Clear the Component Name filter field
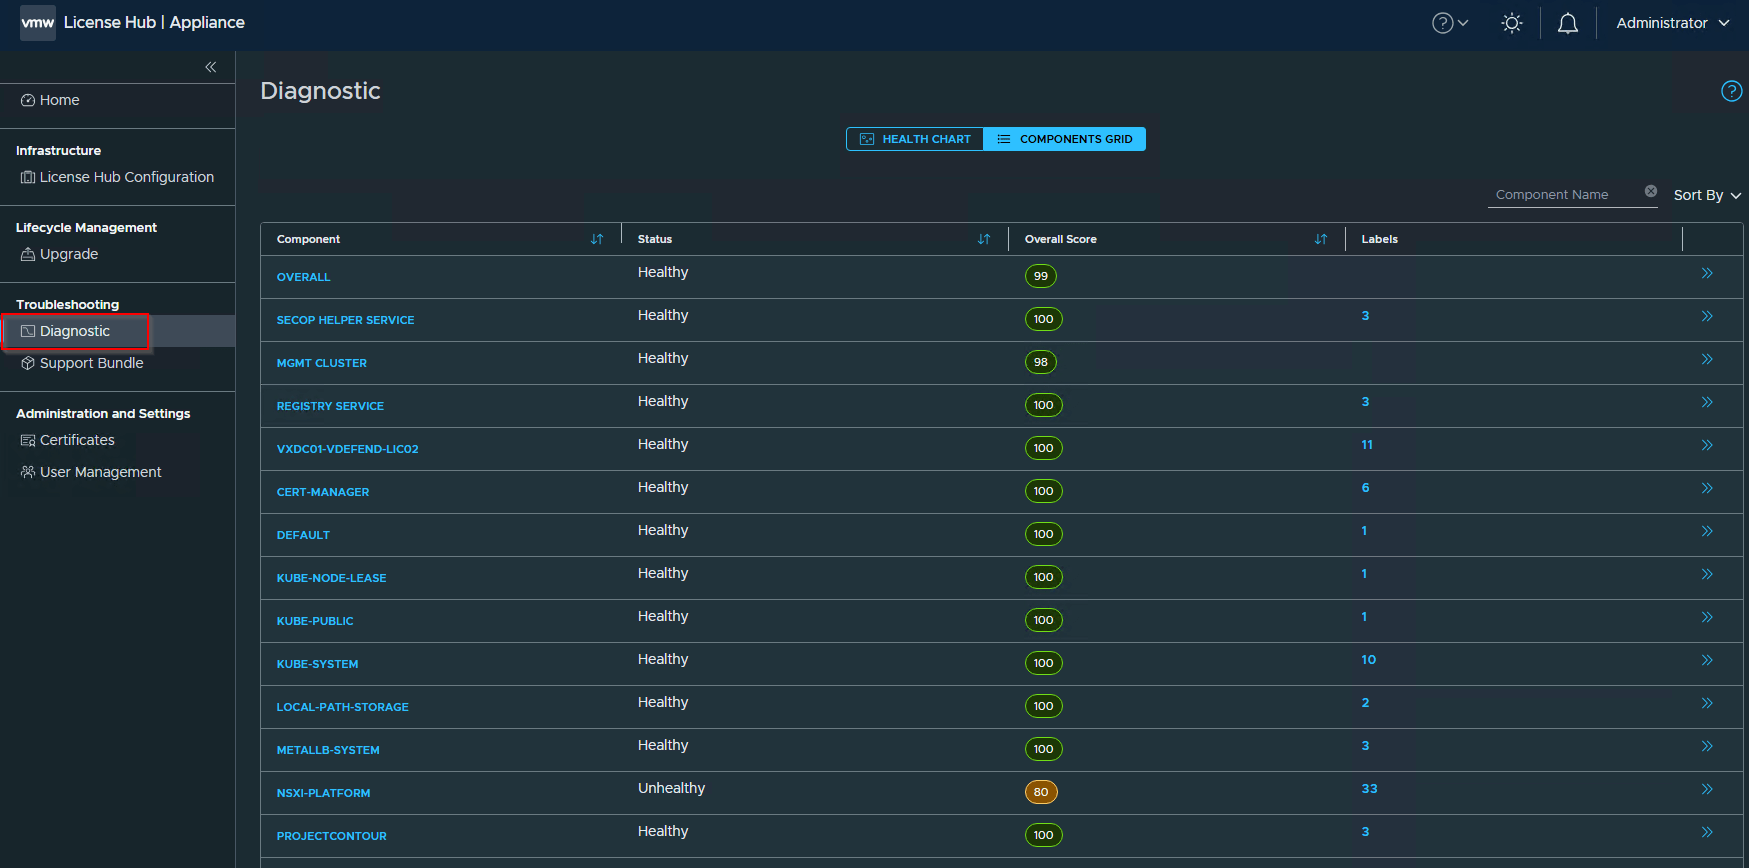The width and height of the screenshot is (1749, 868). 1651,191
